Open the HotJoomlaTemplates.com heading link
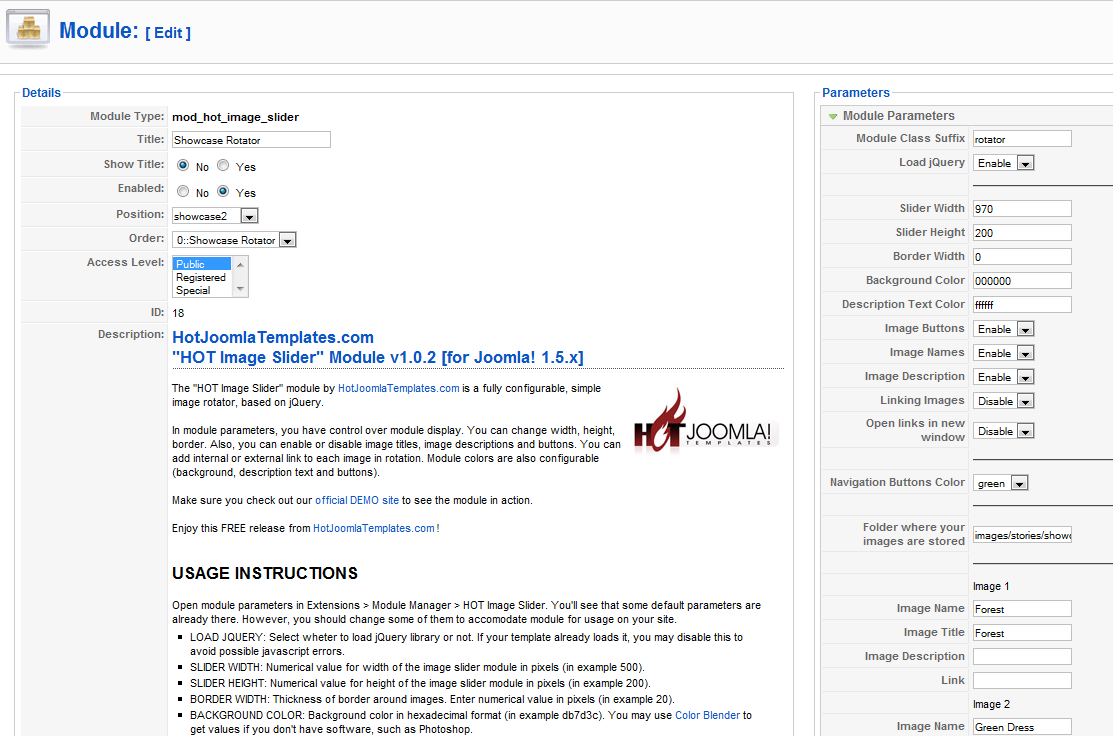Image resolution: width=1113 pixels, height=736 pixels. click(273, 338)
